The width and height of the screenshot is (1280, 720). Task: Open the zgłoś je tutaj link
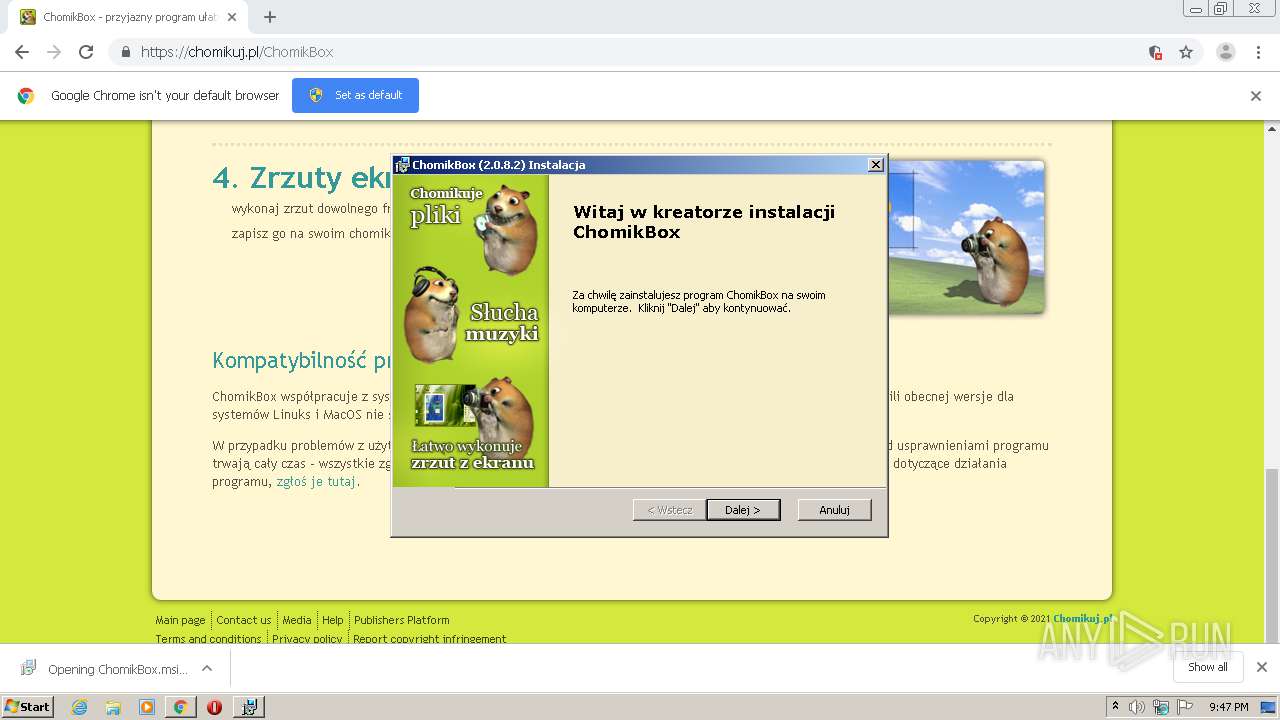click(x=316, y=481)
